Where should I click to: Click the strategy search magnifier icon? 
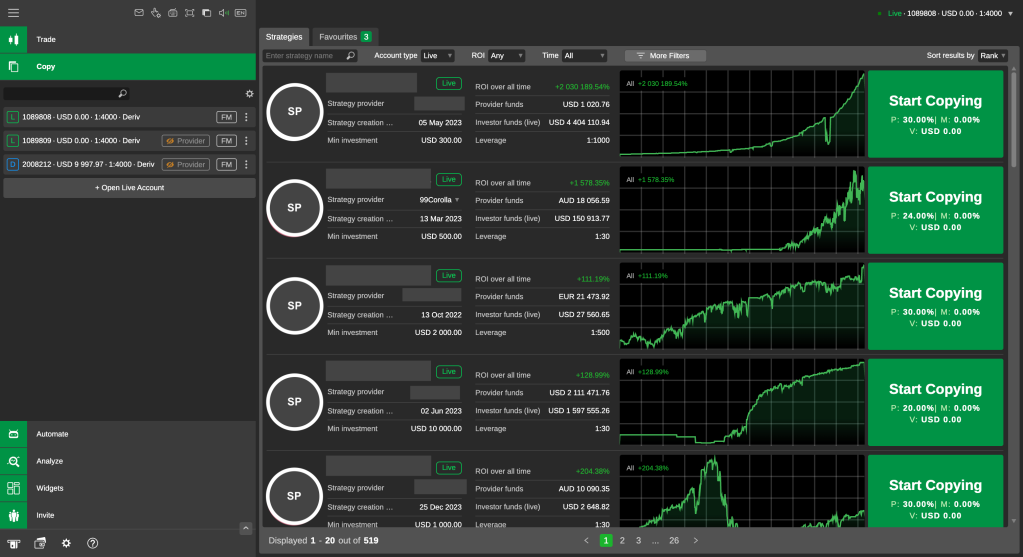350,55
